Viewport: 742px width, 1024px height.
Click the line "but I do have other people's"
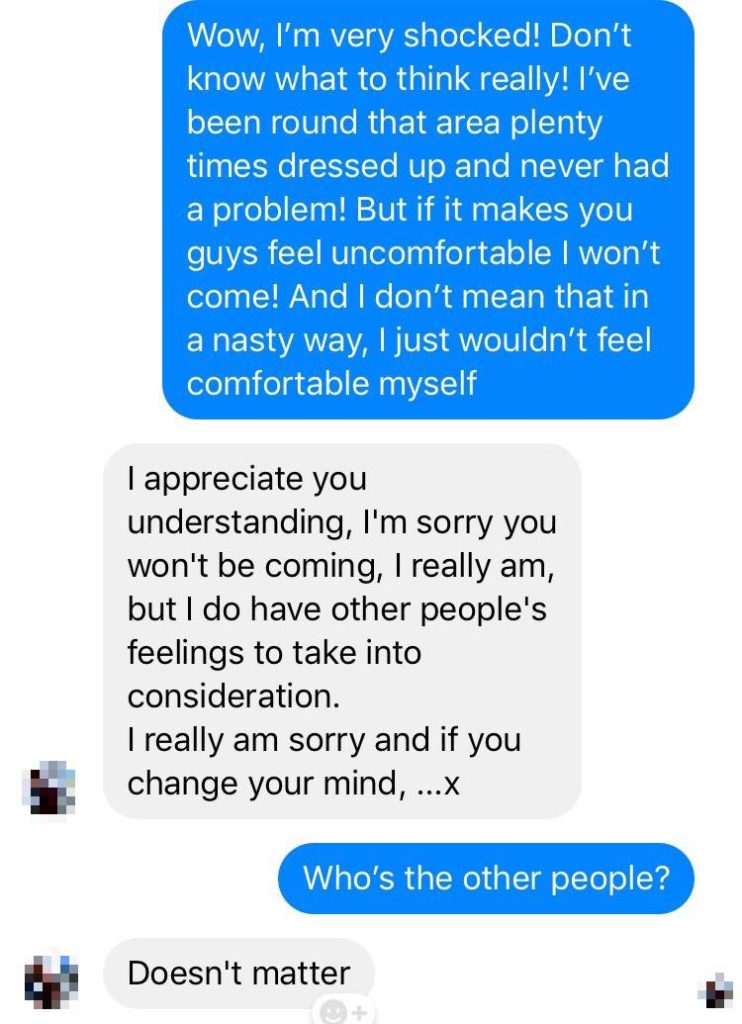point(337,609)
